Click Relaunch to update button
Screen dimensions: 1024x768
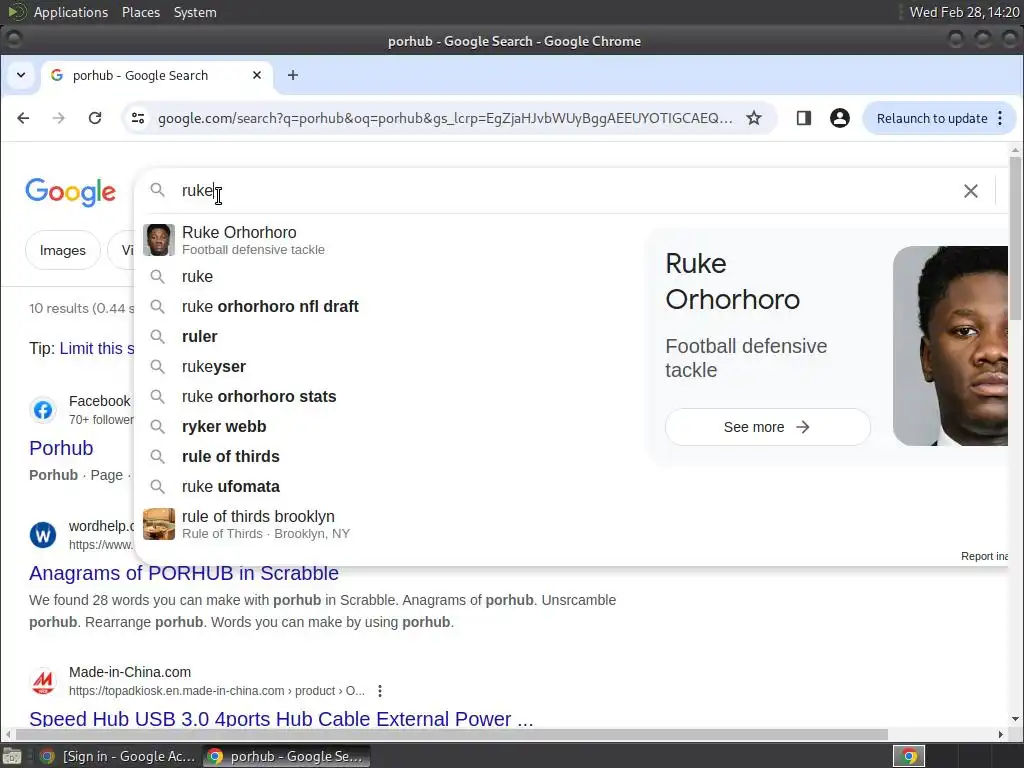tap(931, 118)
